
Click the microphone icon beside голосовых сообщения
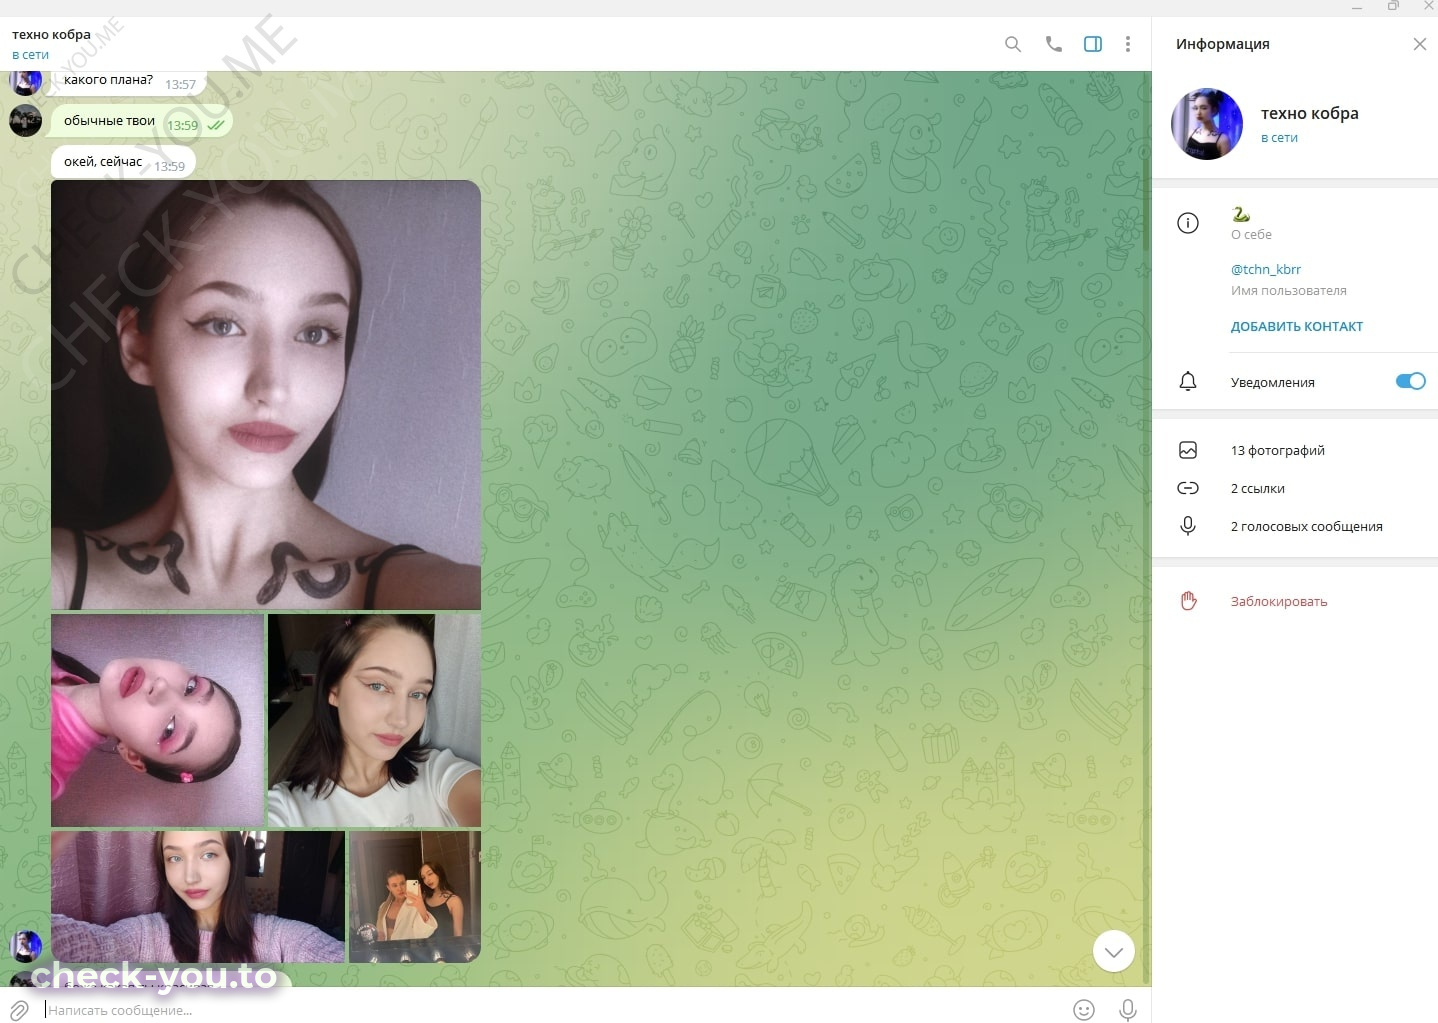coord(1188,526)
